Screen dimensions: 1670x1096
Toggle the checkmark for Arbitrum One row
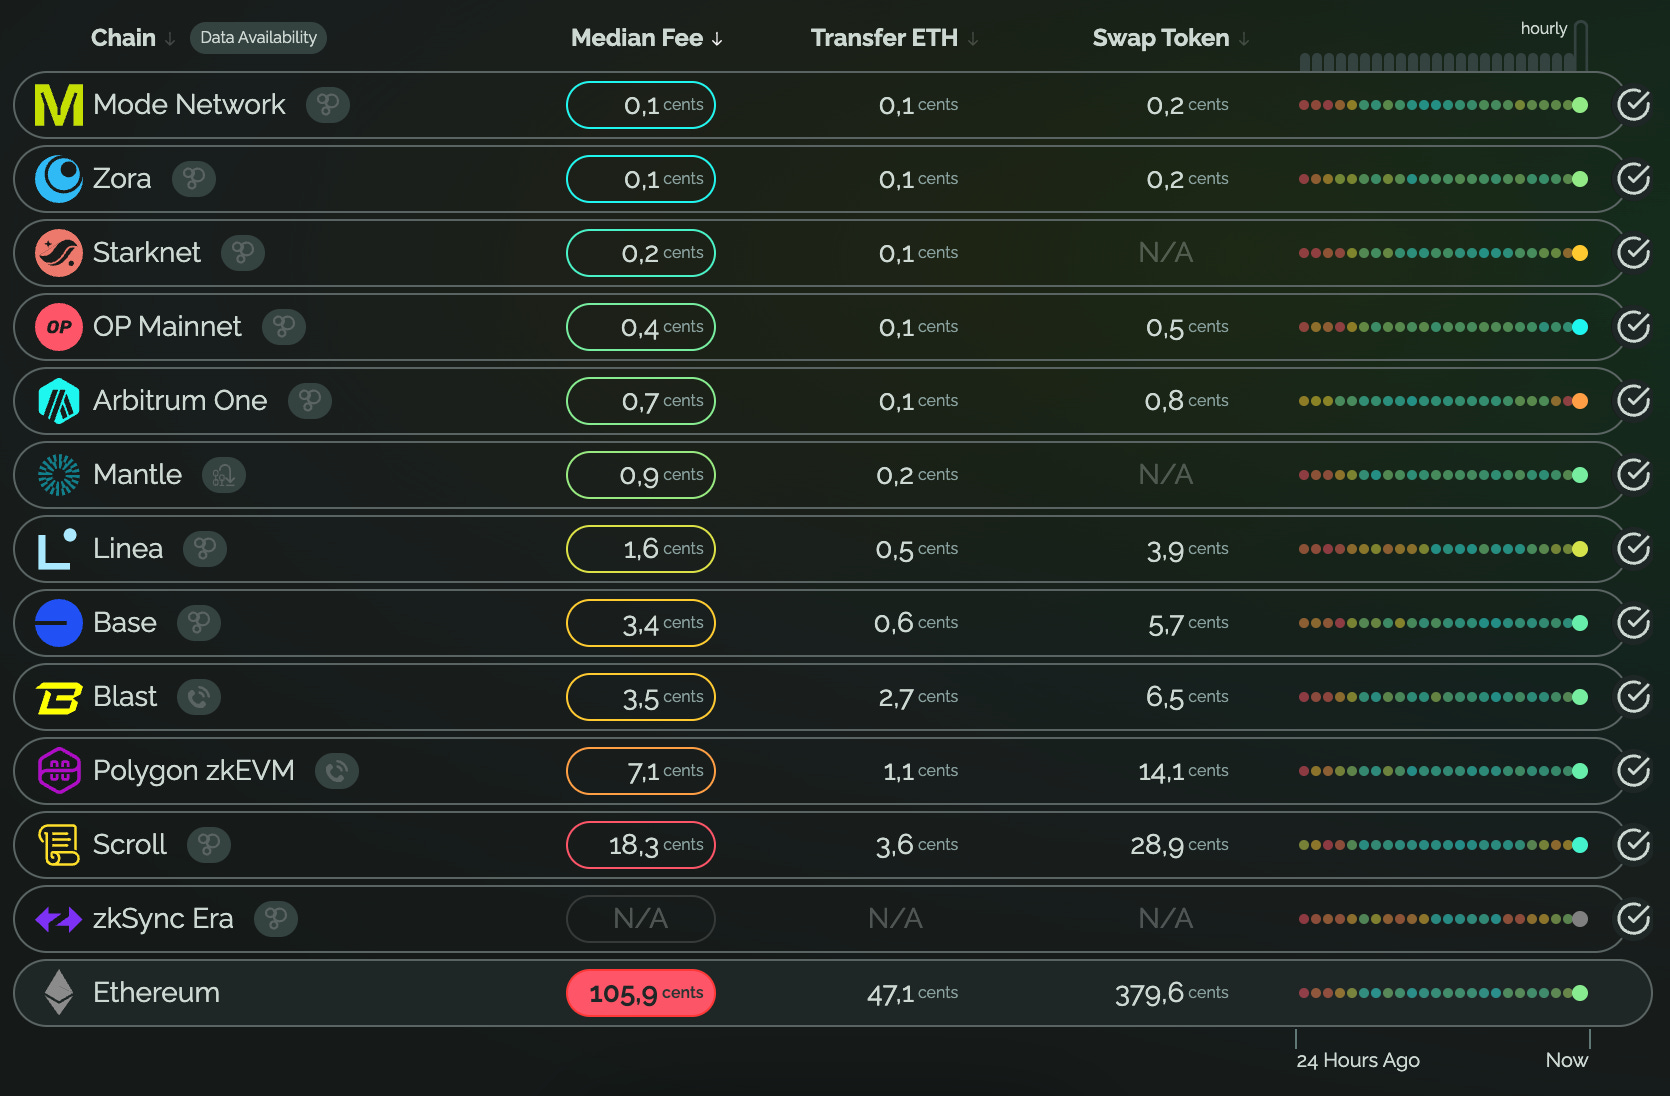1634,400
